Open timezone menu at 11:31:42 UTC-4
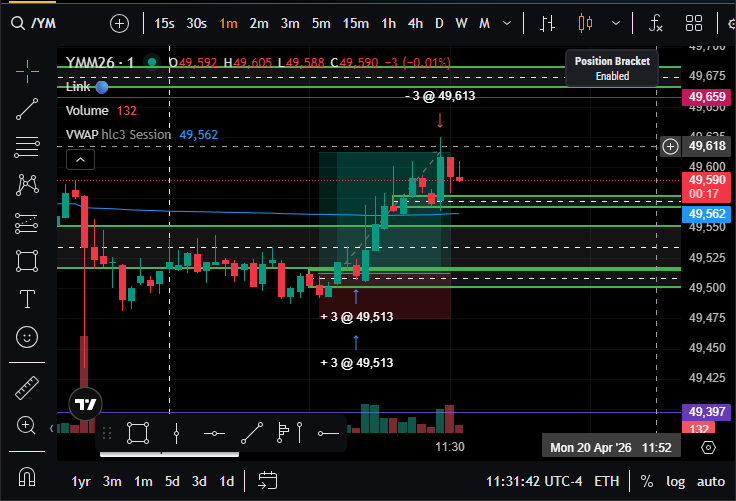 [x=534, y=481]
